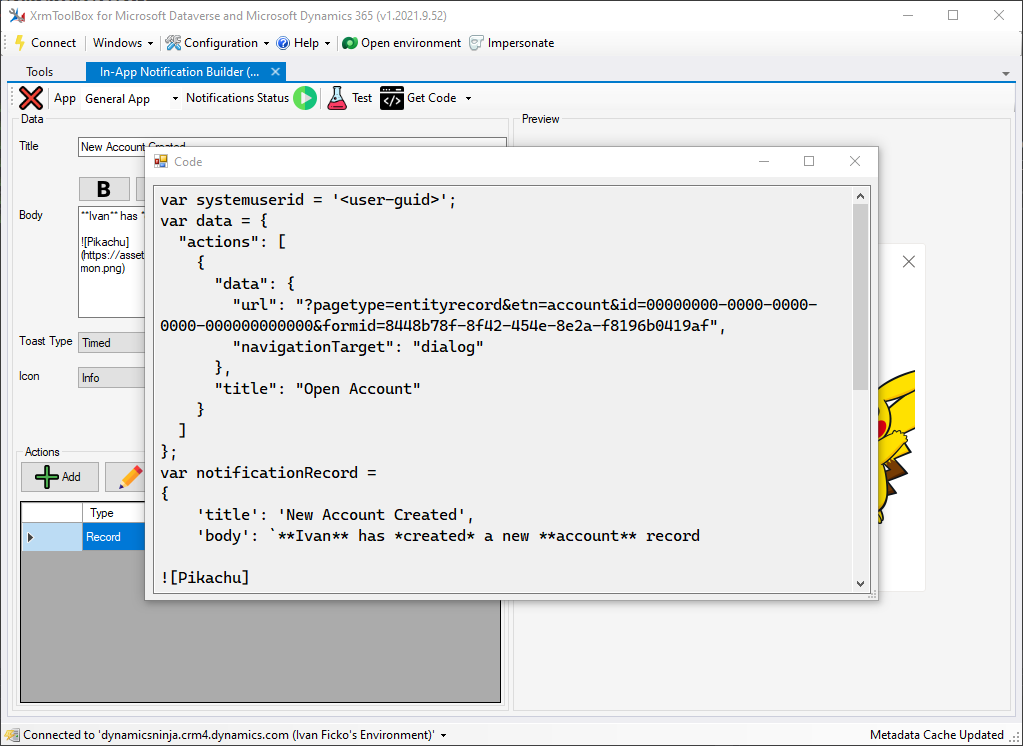Close the notification preview with X
Screen dimensions: 1023x746
click(x=908, y=262)
